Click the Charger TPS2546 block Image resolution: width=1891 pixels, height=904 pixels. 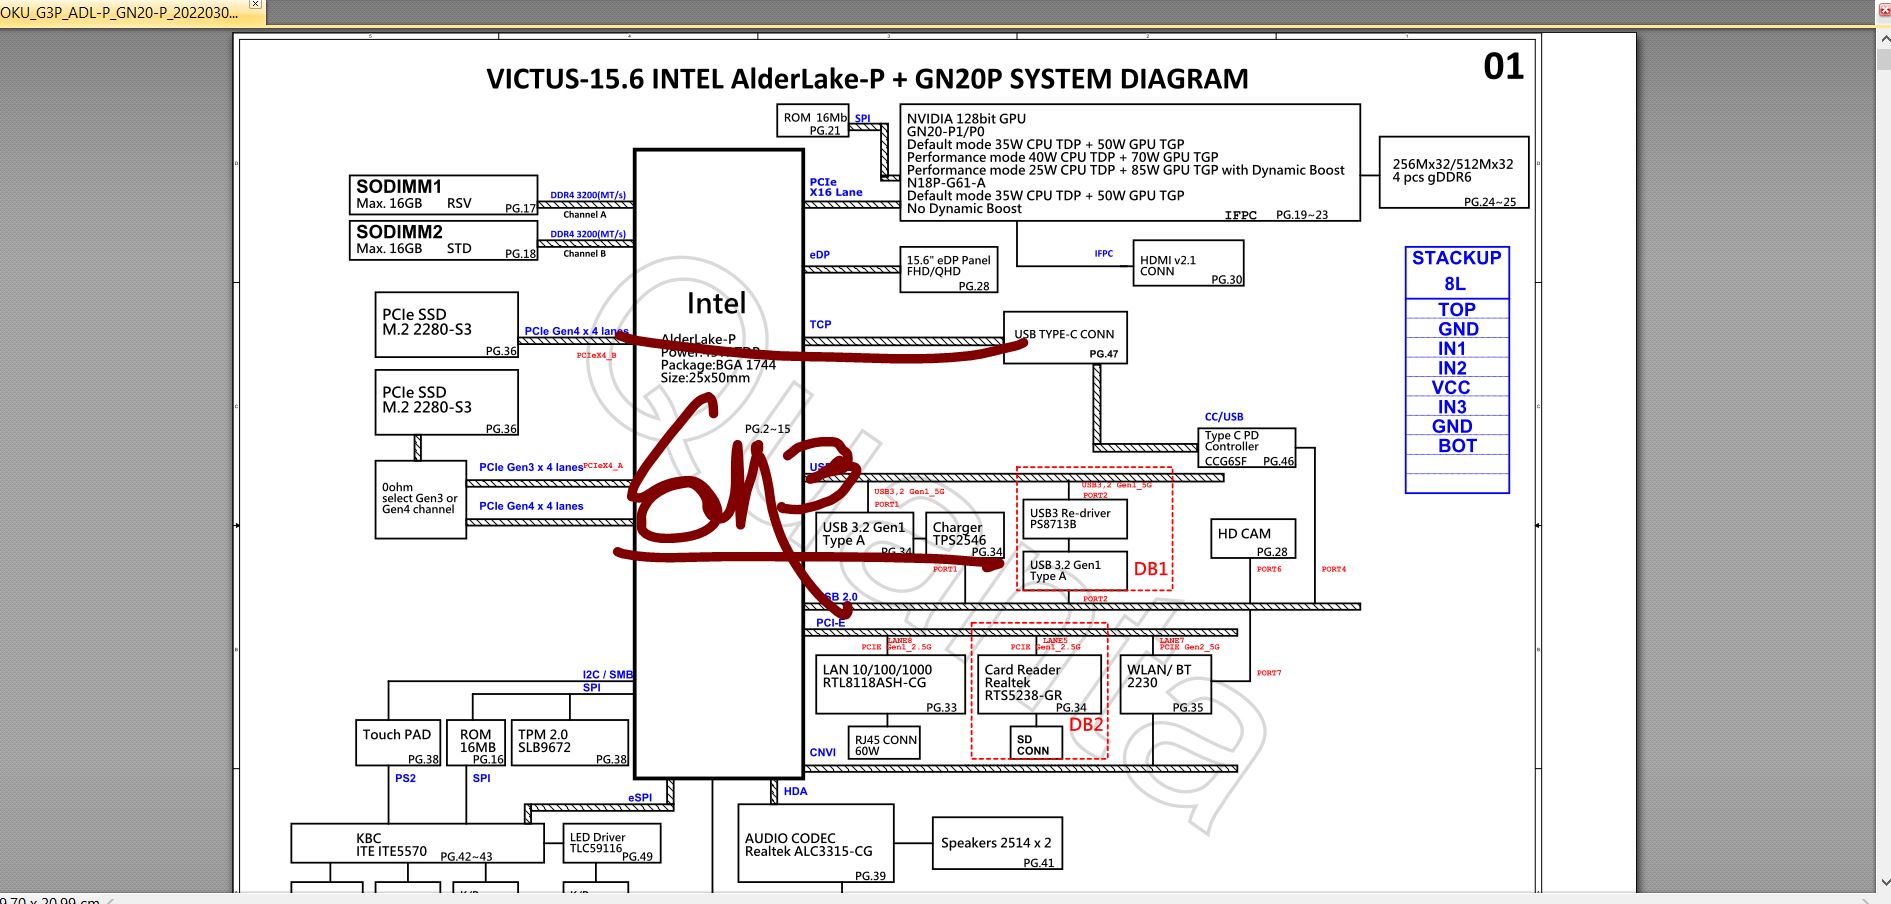(x=965, y=535)
